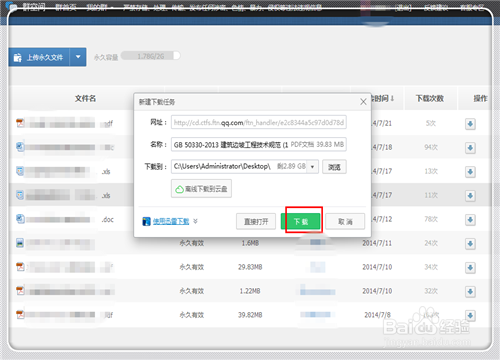Close the 新建下载任务 dialog with the X
Screen dimensions: 500x360
(x=363, y=102)
